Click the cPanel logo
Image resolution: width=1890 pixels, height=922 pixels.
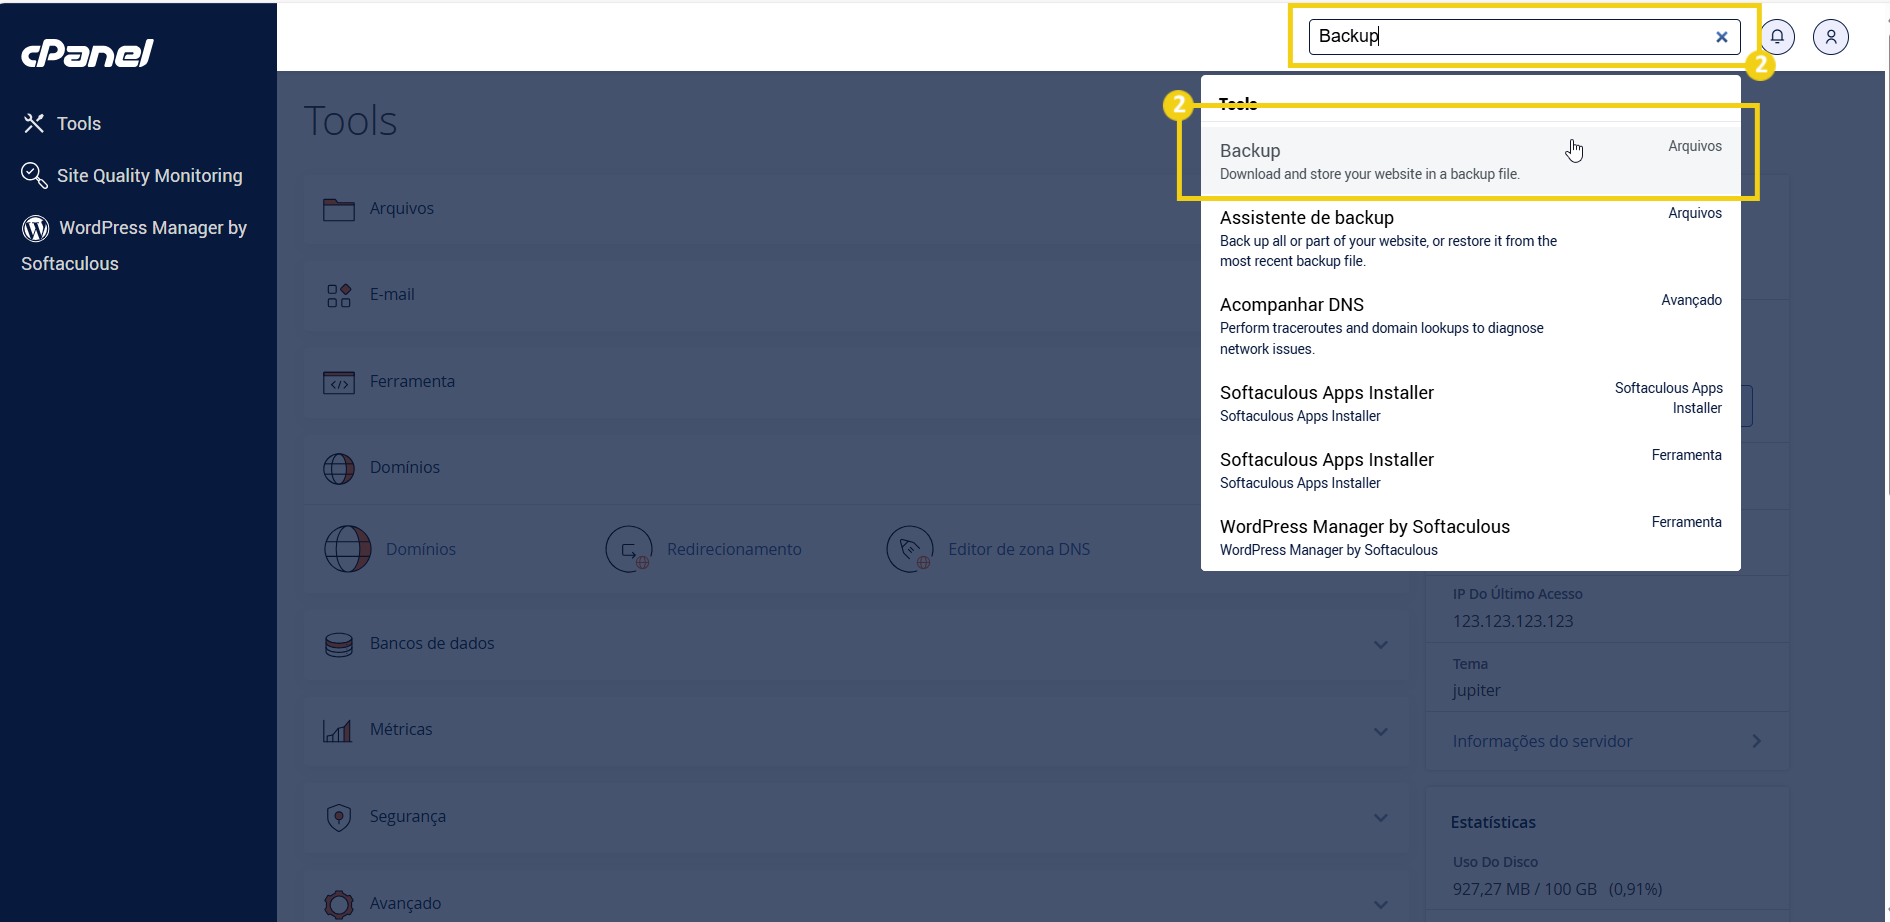tap(87, 53)
